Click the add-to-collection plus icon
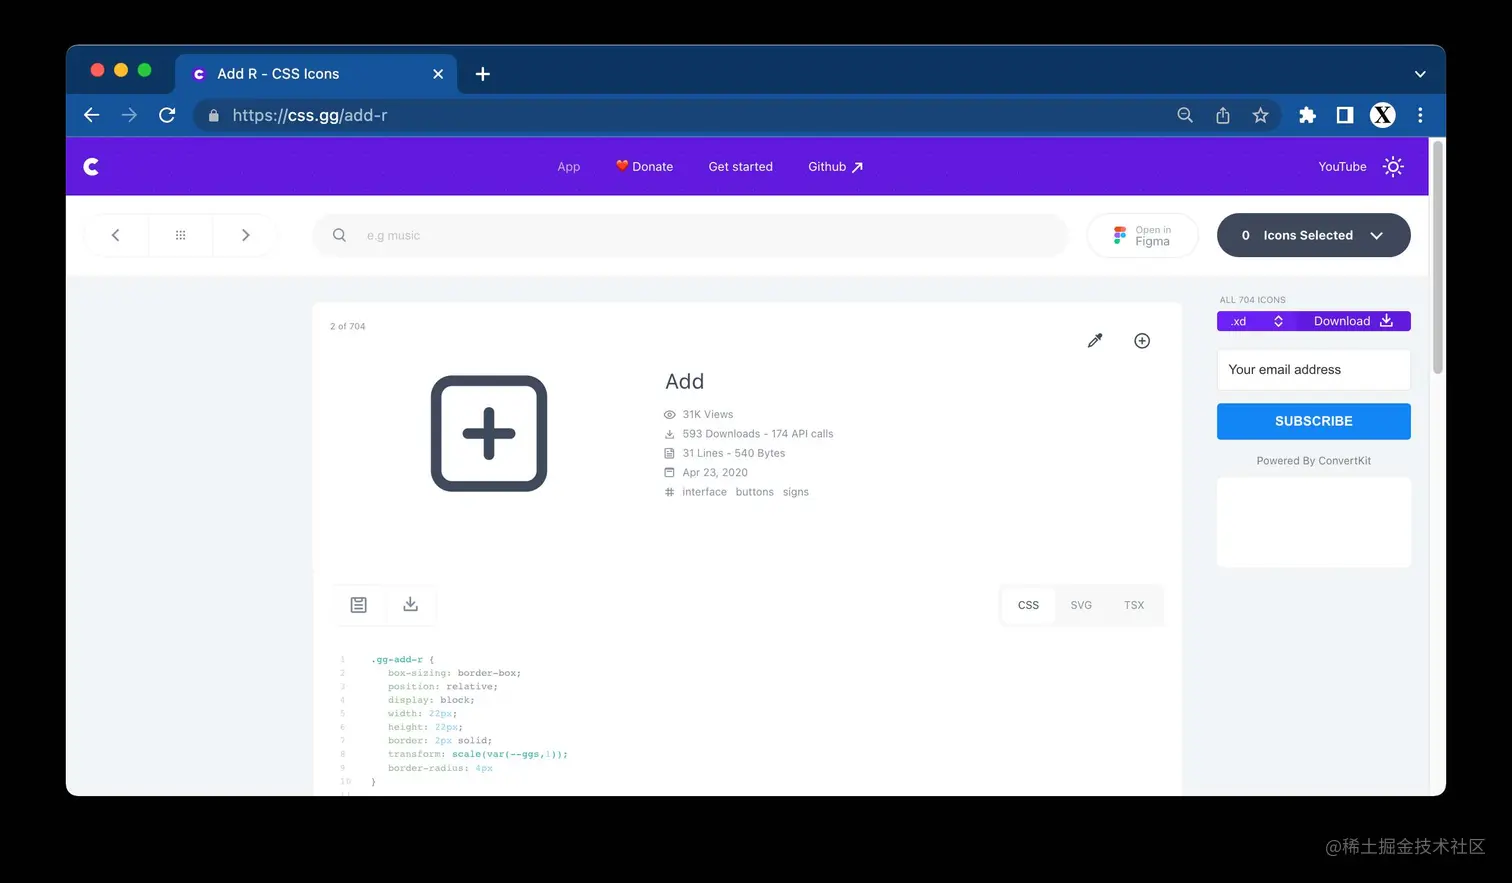This screenshot has width=1512, height=883. click(x=1141, y=340)
